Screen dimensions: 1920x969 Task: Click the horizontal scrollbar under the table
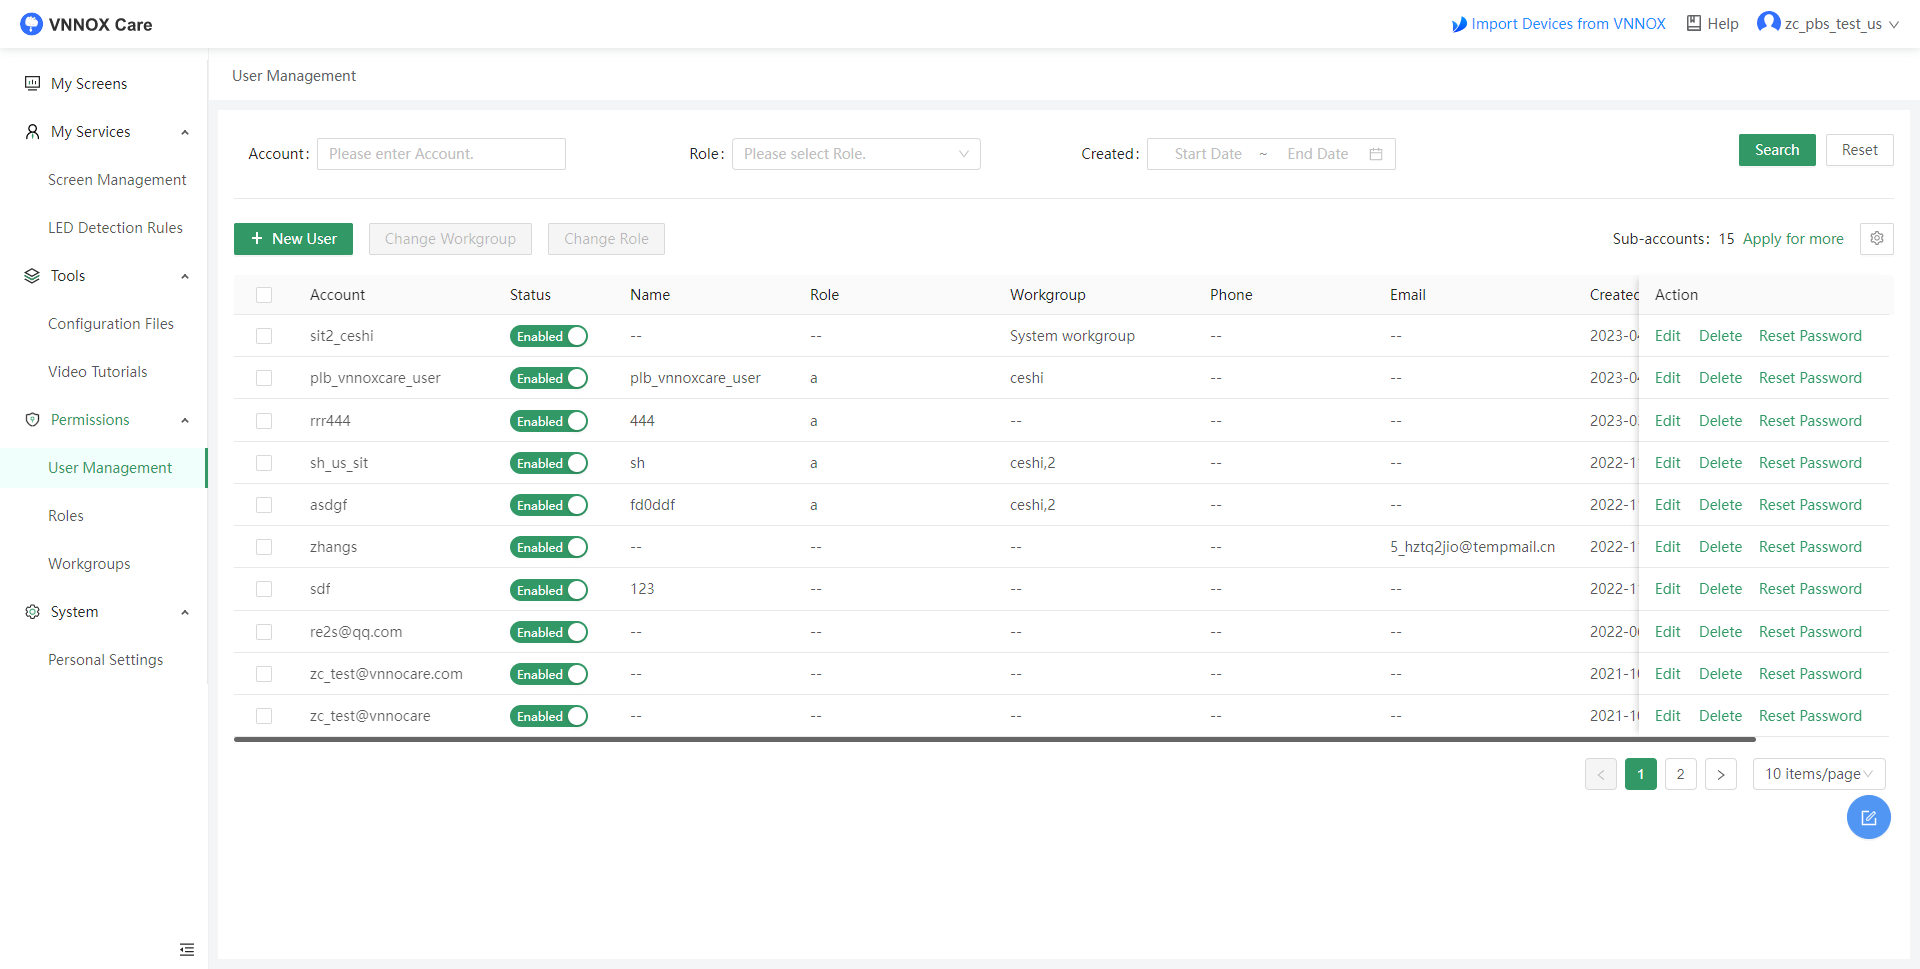(x=994, y=740)
